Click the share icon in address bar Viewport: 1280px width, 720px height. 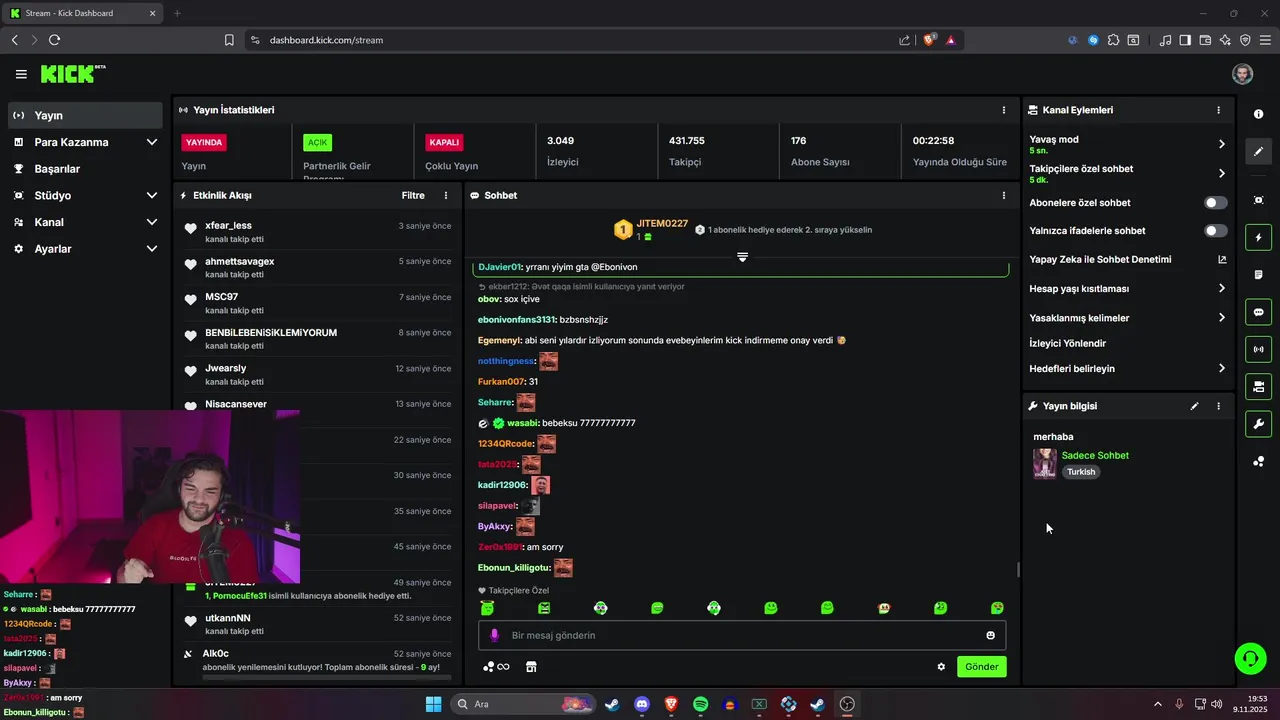904,40
